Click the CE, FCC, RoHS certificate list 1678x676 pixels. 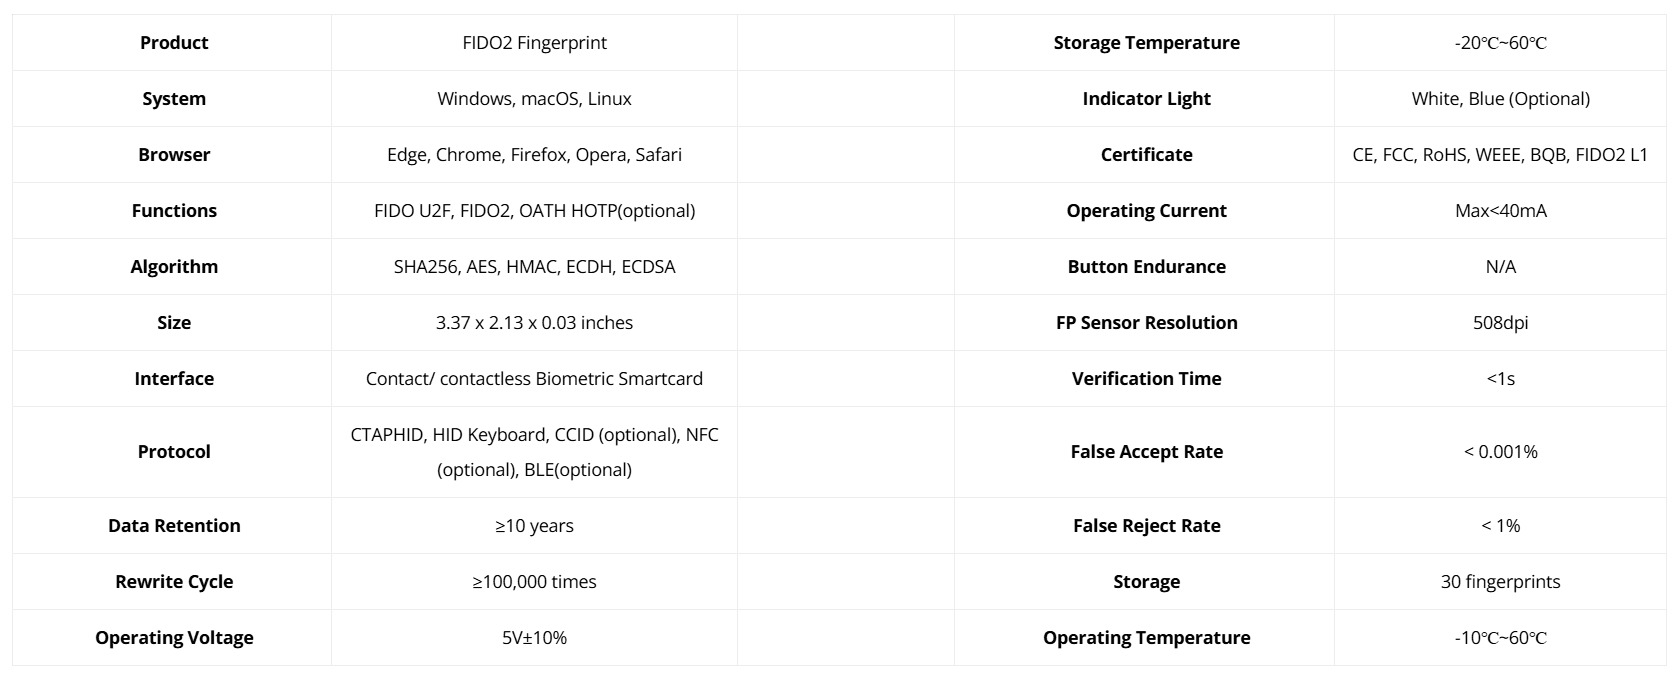(x=1500, y=155)
